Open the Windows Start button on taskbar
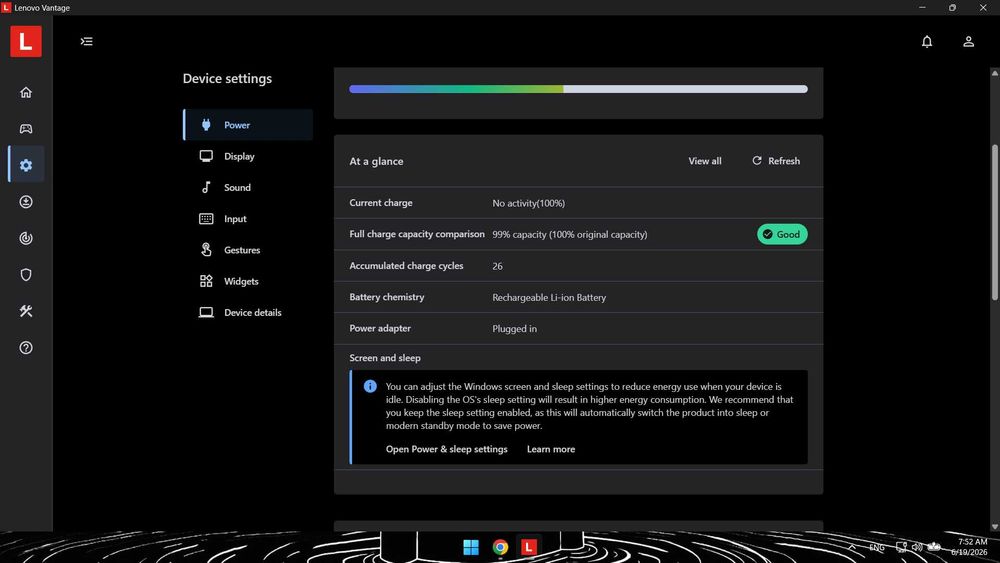 pyautogui.click(x=471, y=547)
